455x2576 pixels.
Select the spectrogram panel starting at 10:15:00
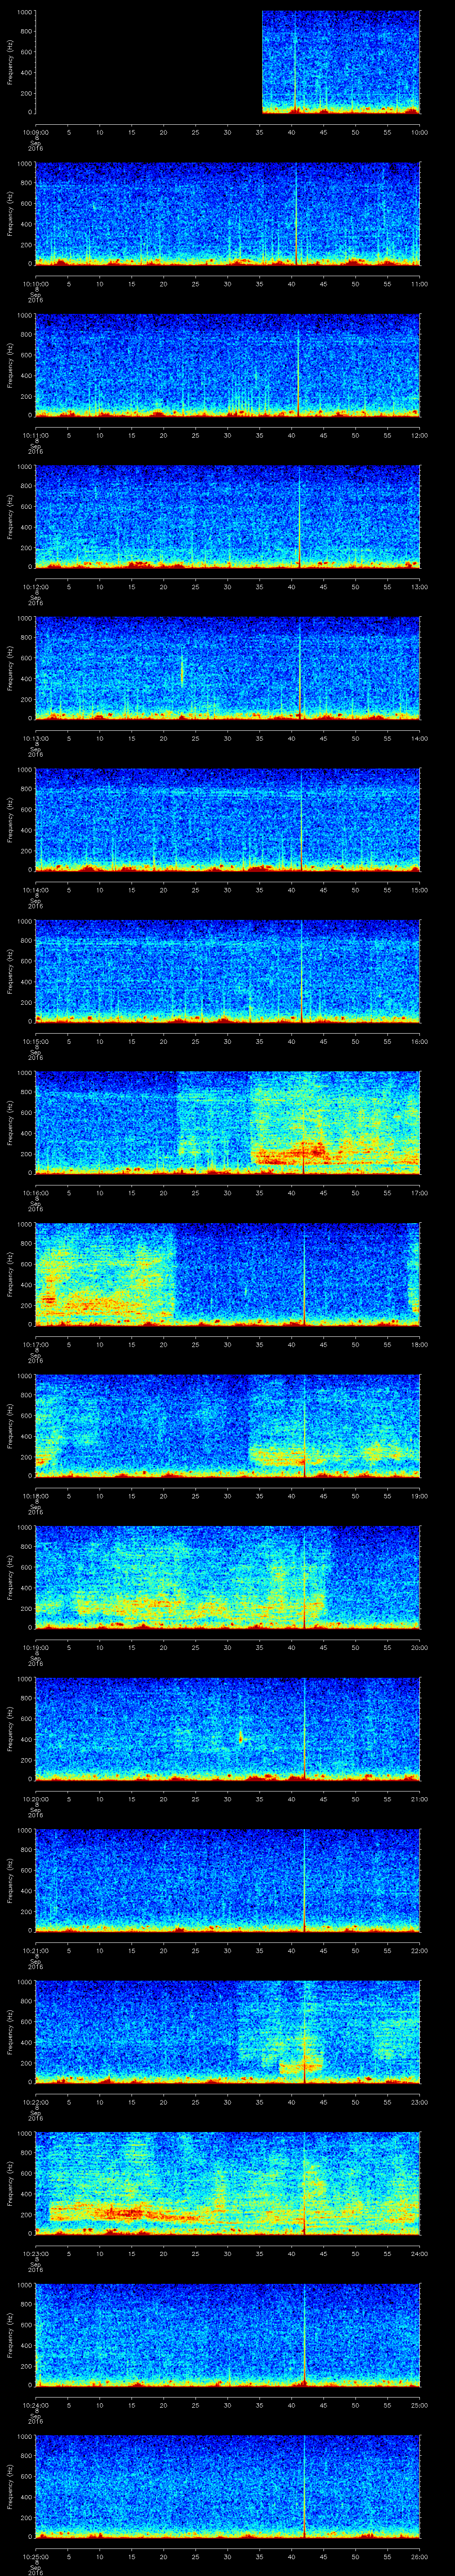coord(228,971)
